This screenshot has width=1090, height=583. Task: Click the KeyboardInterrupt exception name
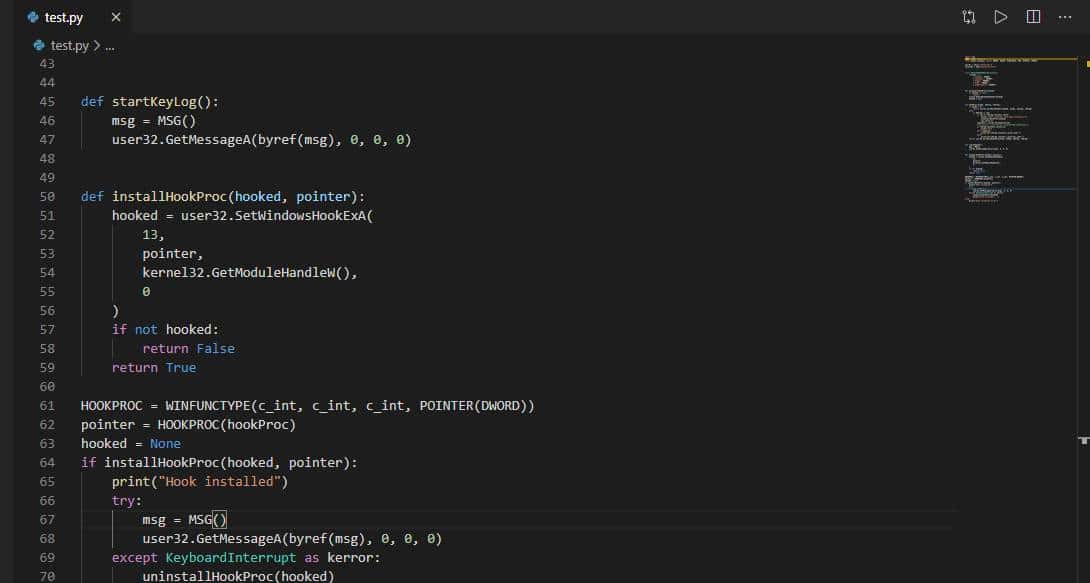pyautogui.click(x=231, y=558)
